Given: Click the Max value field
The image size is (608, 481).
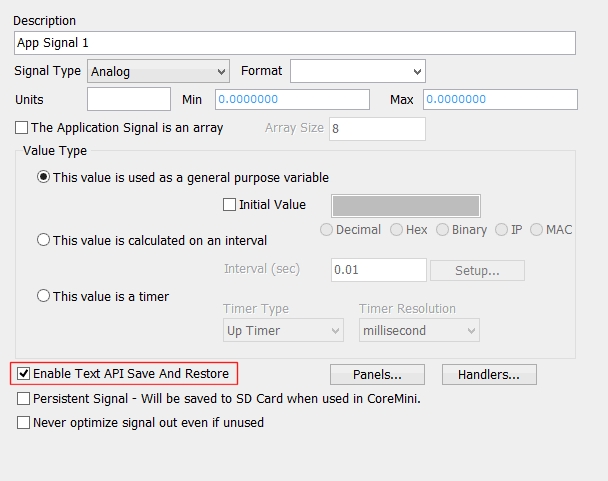Looking at the screenshot, I should tap(500, 100).
